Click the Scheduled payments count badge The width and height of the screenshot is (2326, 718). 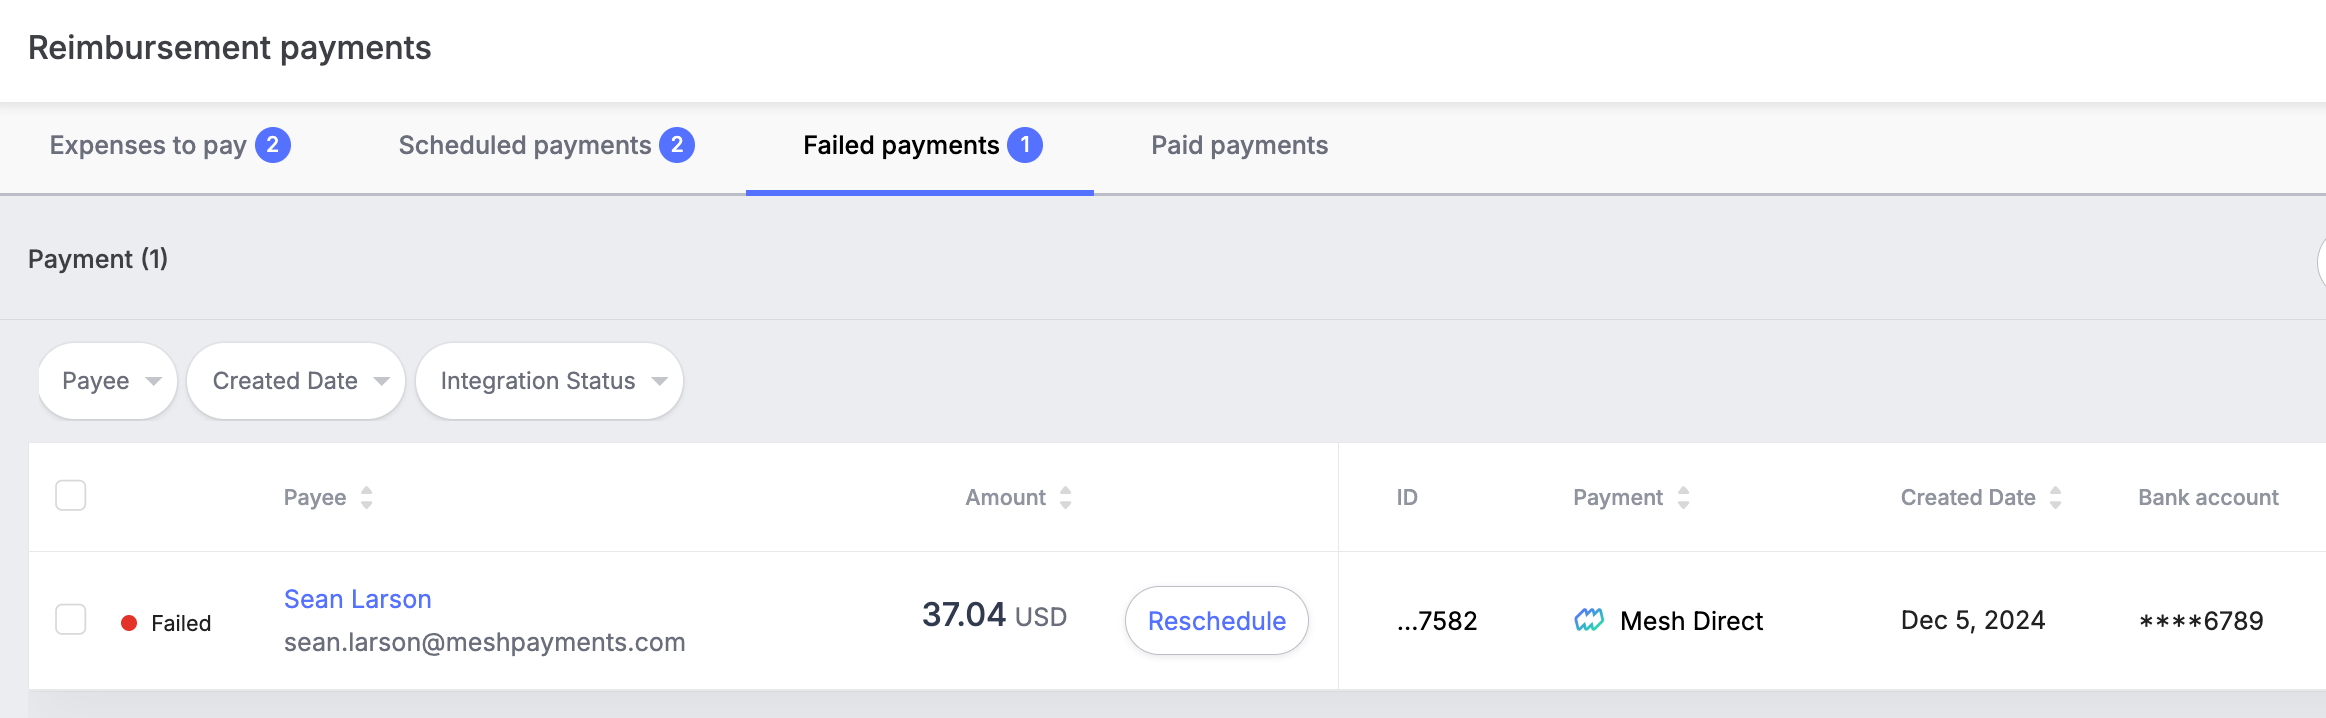(x=677, y=145)
